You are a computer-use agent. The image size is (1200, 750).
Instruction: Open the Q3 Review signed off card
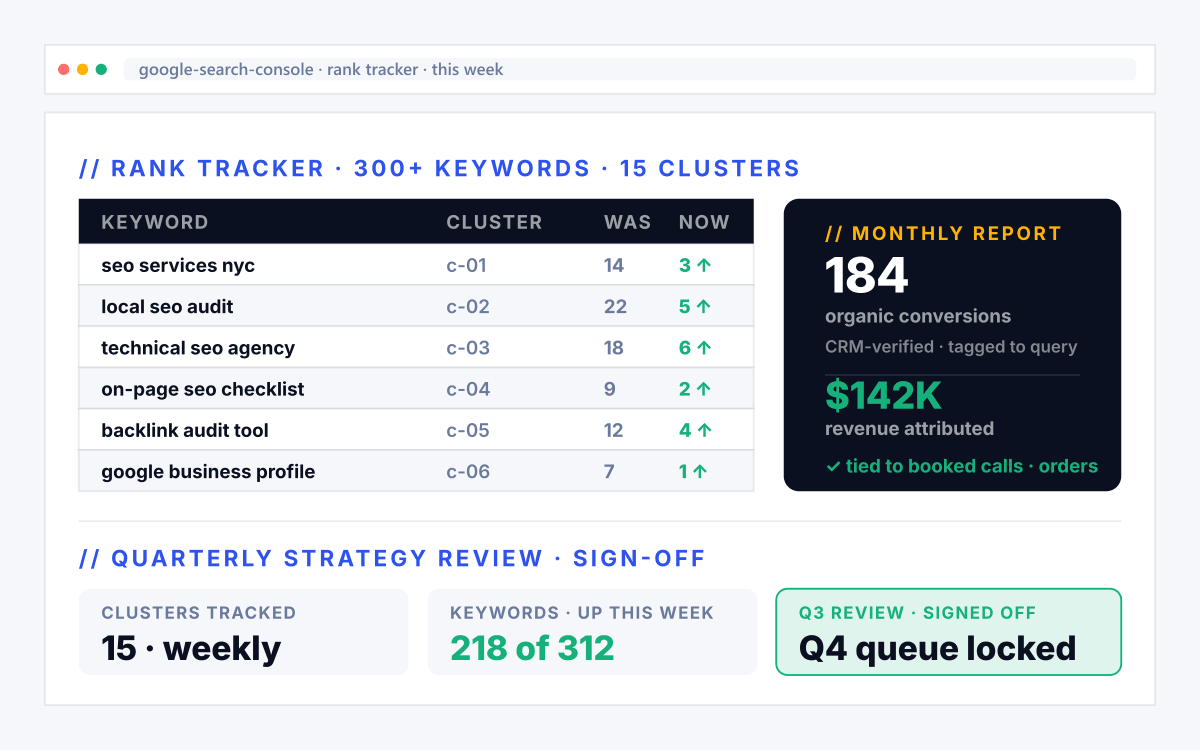coord(948,632)
